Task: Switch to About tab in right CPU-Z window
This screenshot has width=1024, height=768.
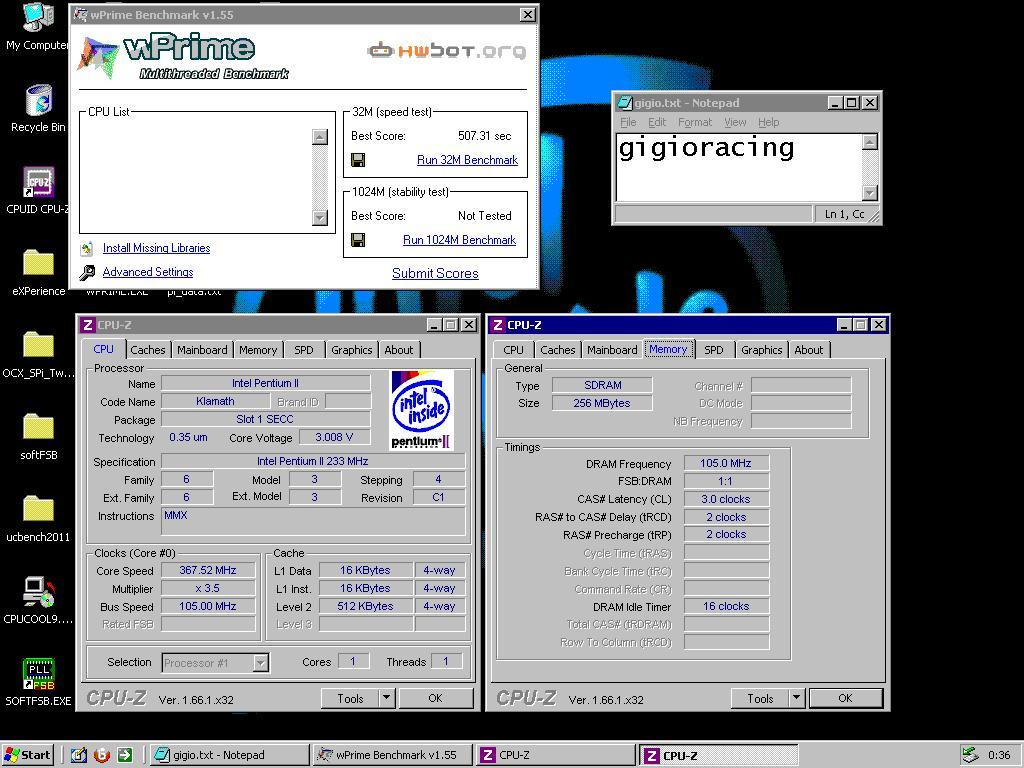Action: (x=808, y=350)
